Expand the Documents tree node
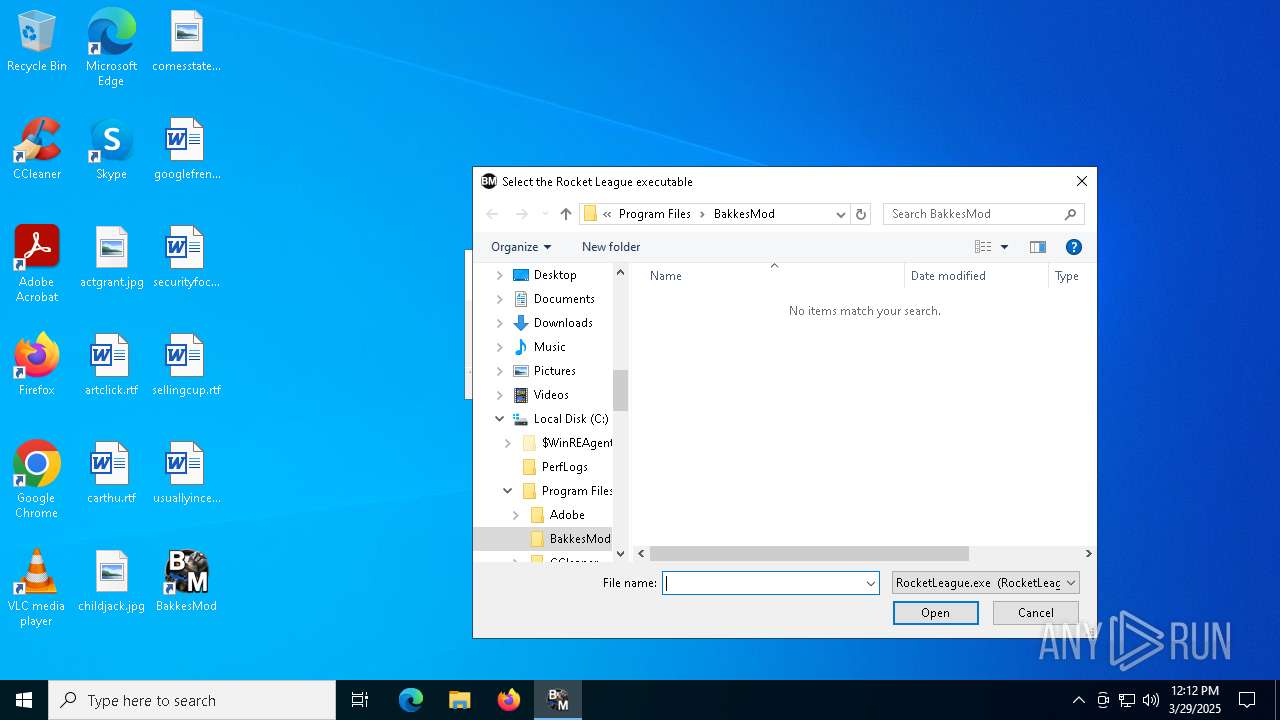This screenshot has width=1280, height=720. [x=500, y=299]
